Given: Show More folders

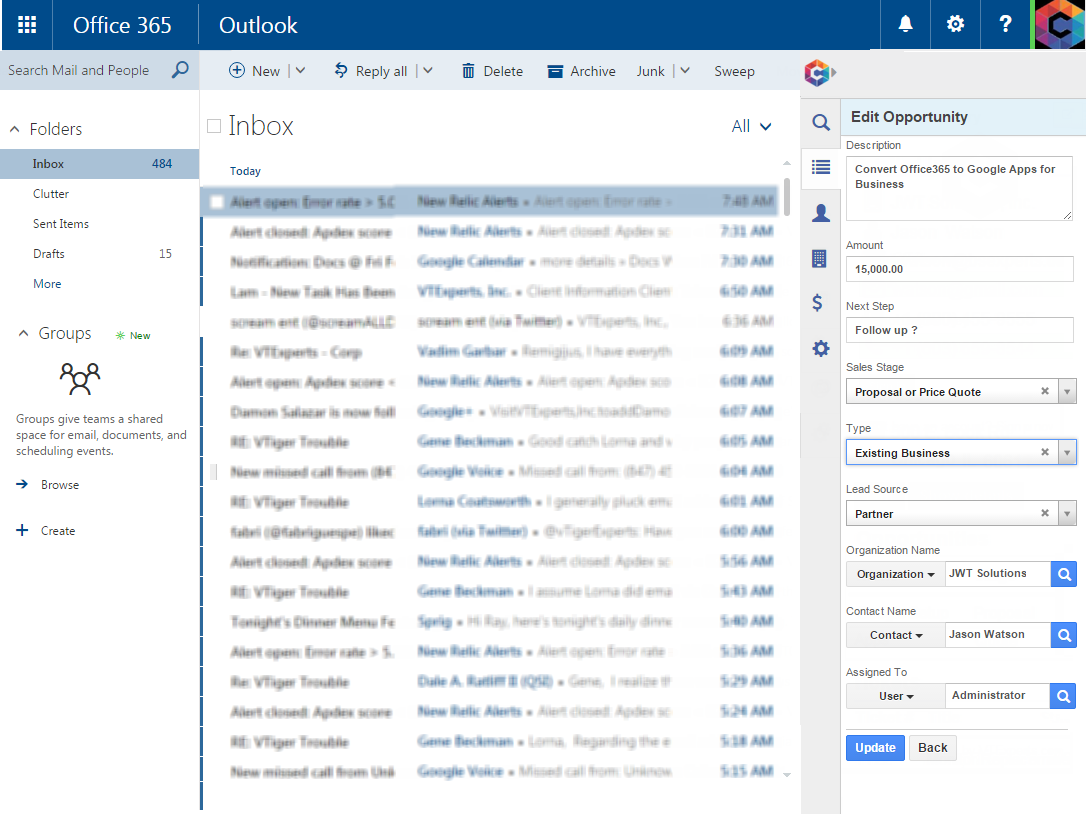Looking at the screenshot, I should [47, 284].
